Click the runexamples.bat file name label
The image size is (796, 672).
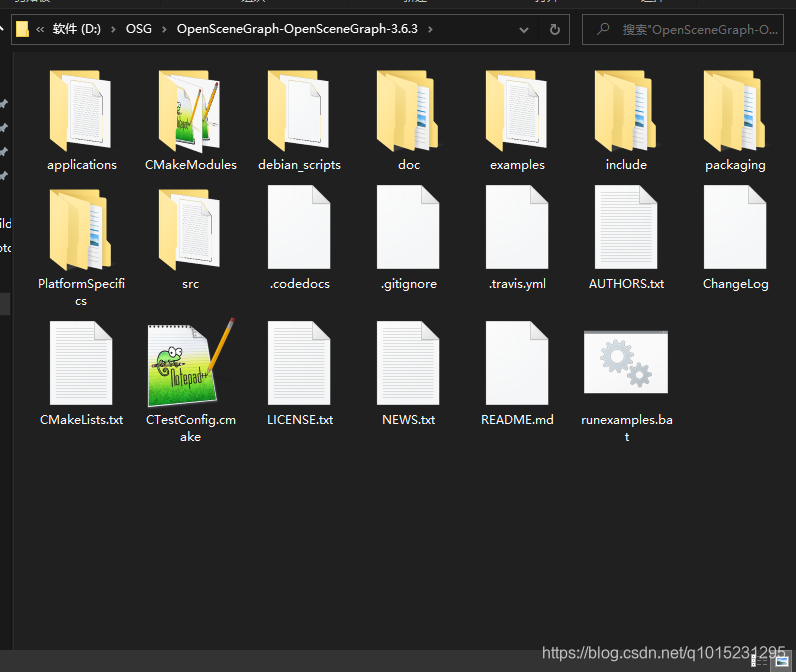coord(626,428)
